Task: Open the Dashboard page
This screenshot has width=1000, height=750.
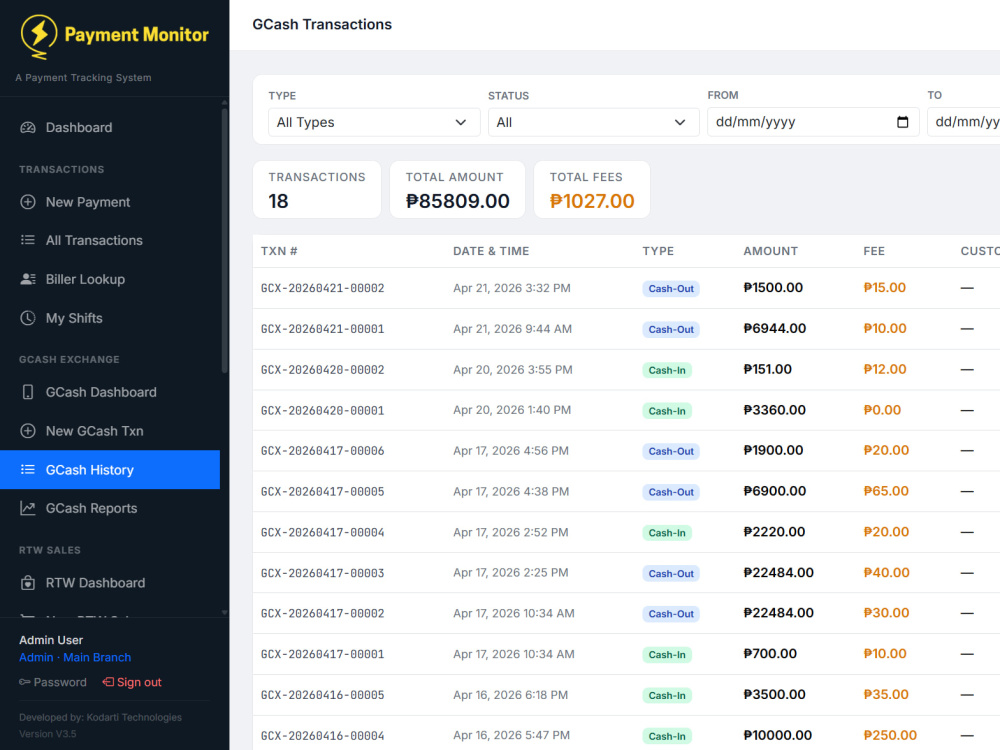Action: [110, 128]
